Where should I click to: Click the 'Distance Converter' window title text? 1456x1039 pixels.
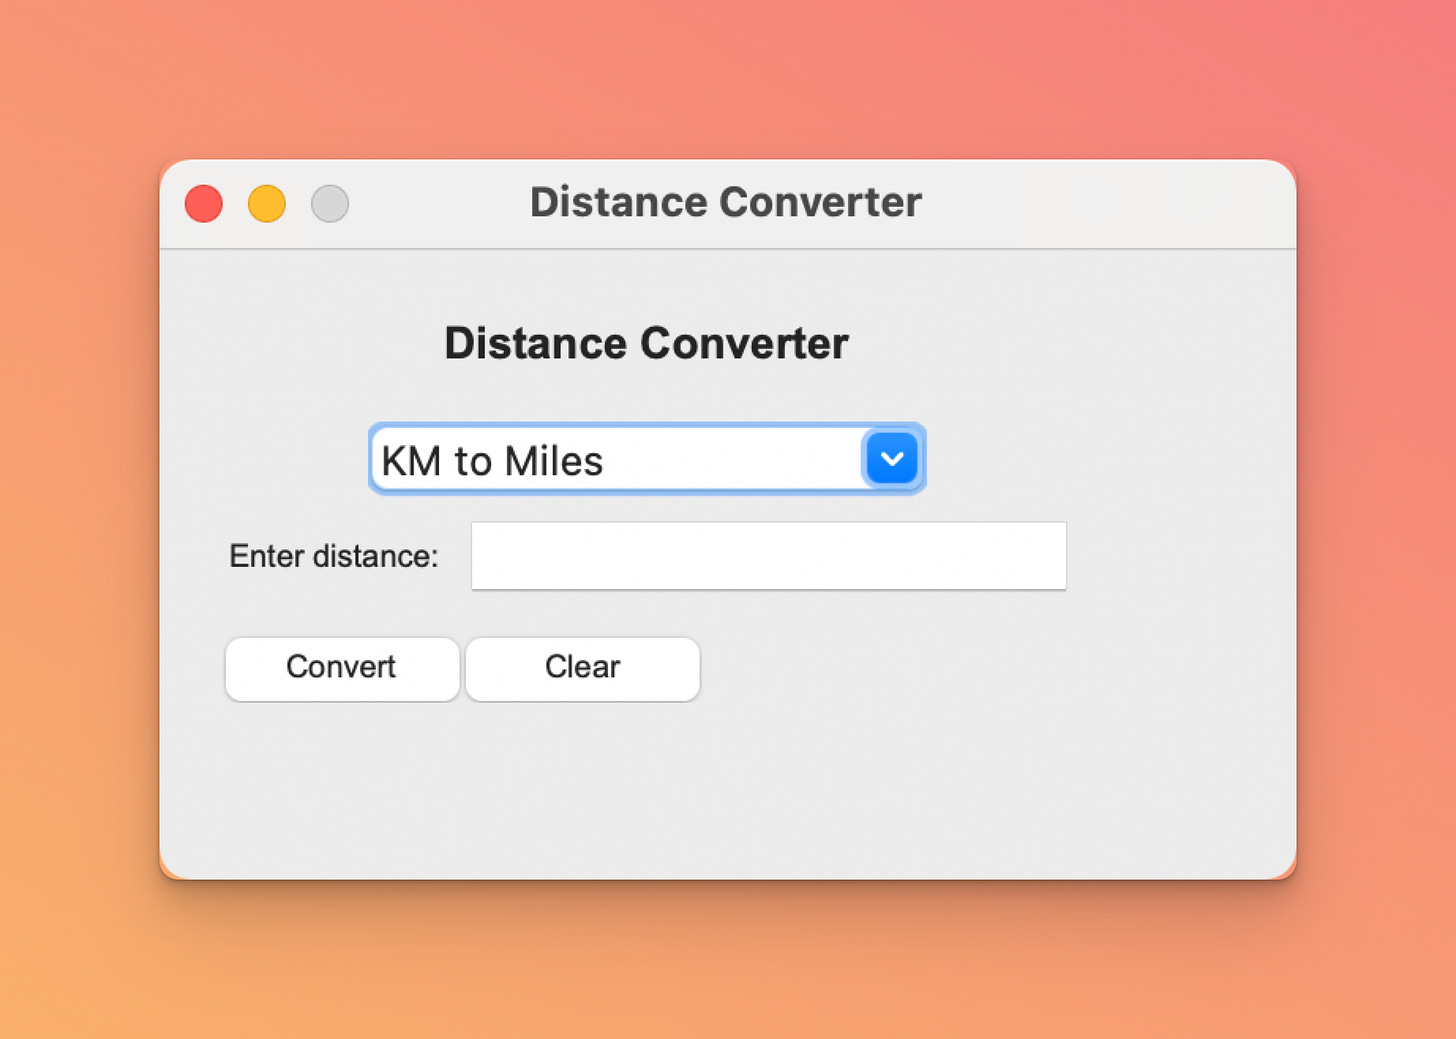coord(726,202)
